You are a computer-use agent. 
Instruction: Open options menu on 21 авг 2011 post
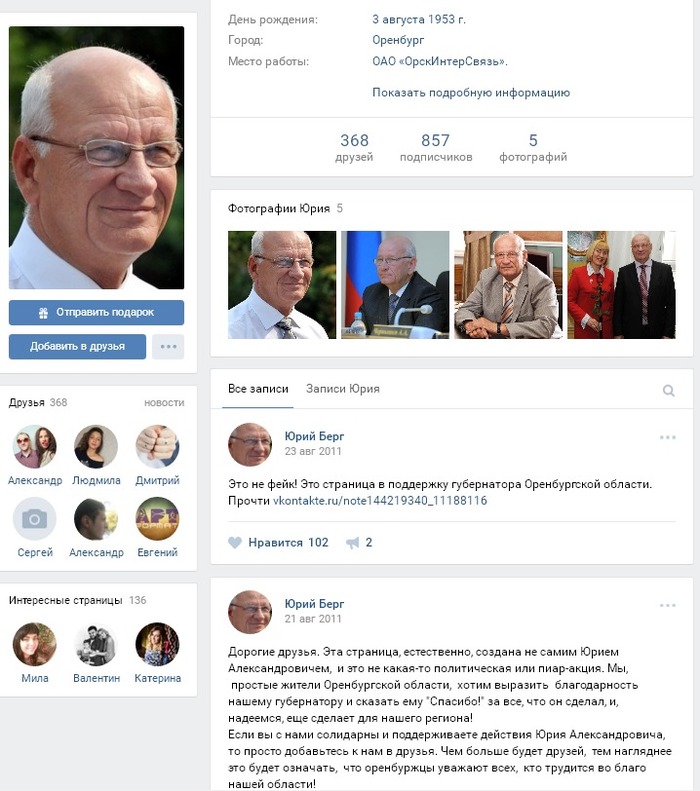click(667, 605)
